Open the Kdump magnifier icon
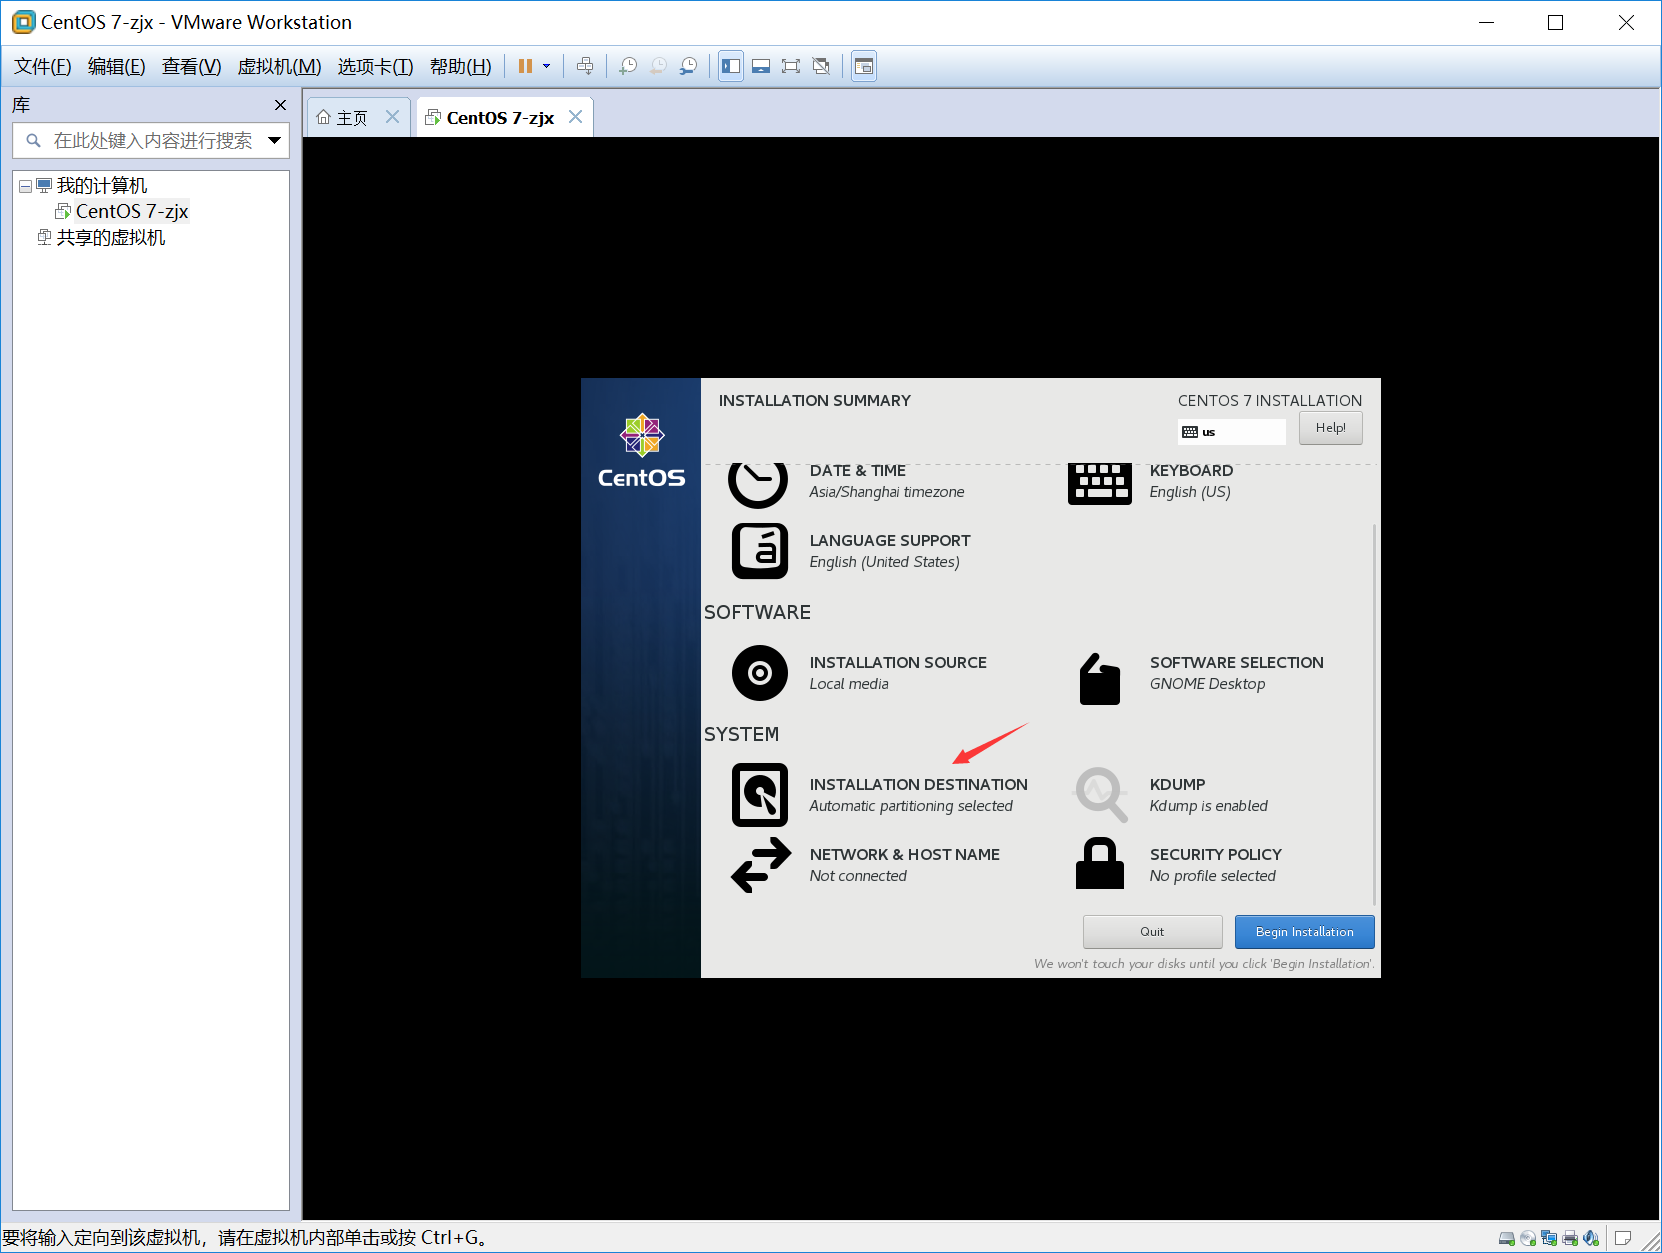Image resolution: width=1662 pixels, height=1253 pixels. (1101, 795)
